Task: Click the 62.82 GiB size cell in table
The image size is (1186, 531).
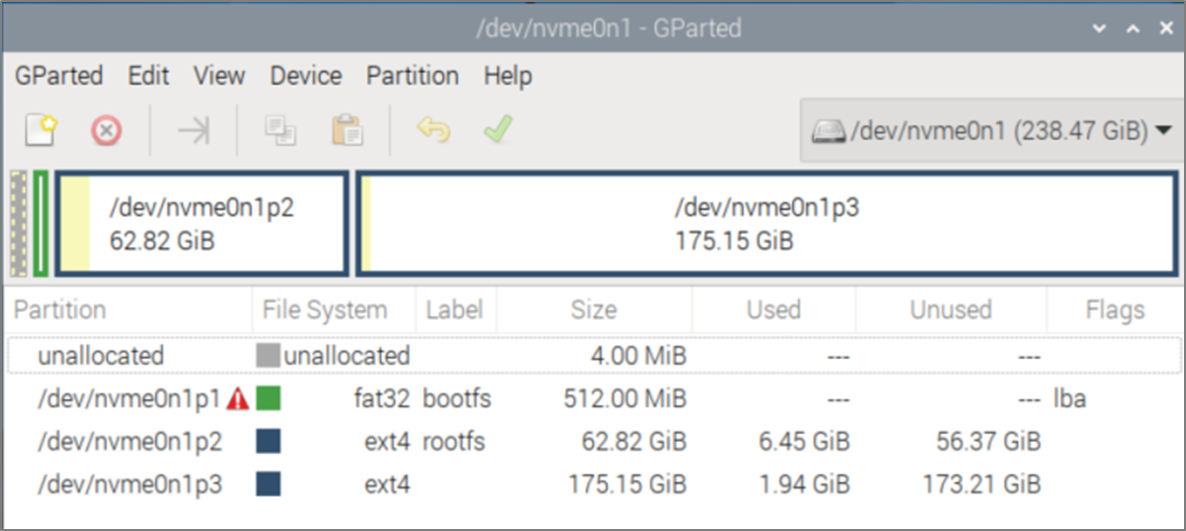Action: coord(633,441)
